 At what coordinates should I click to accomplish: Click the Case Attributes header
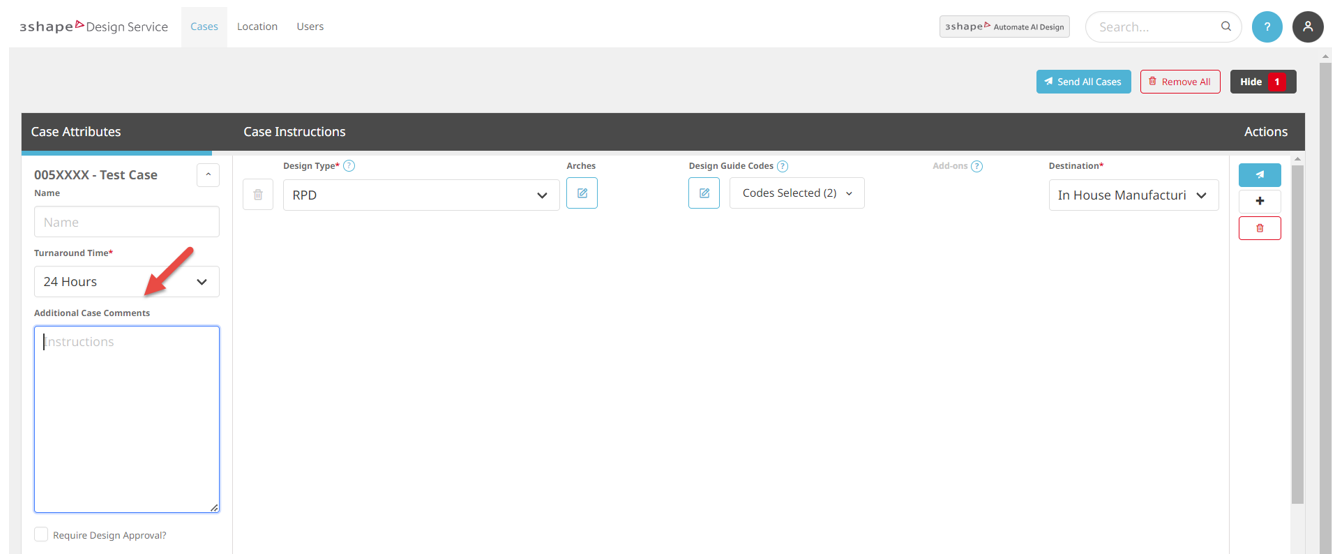pyautogui.click(x=76, y=132)
